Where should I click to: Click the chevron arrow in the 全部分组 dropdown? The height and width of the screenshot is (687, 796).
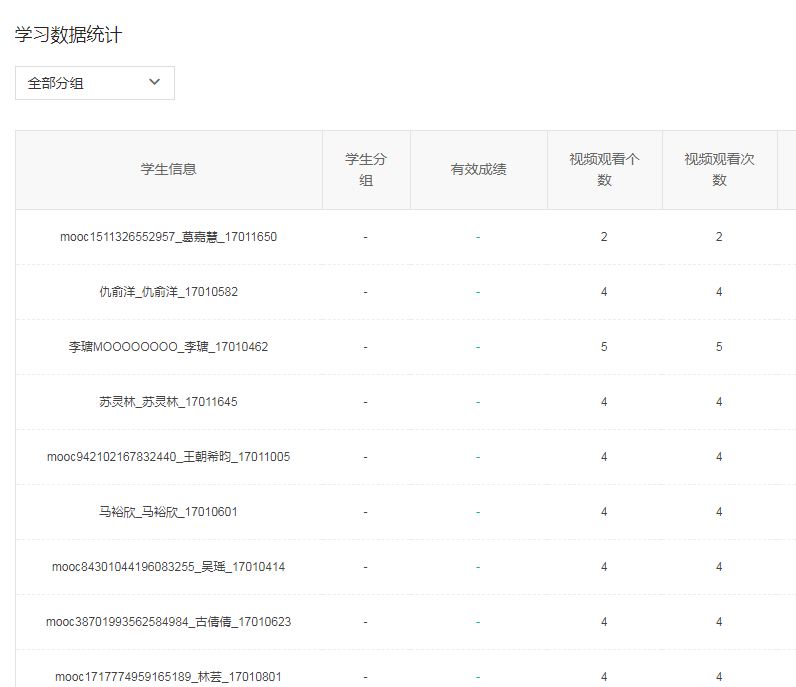click(154, 83)
